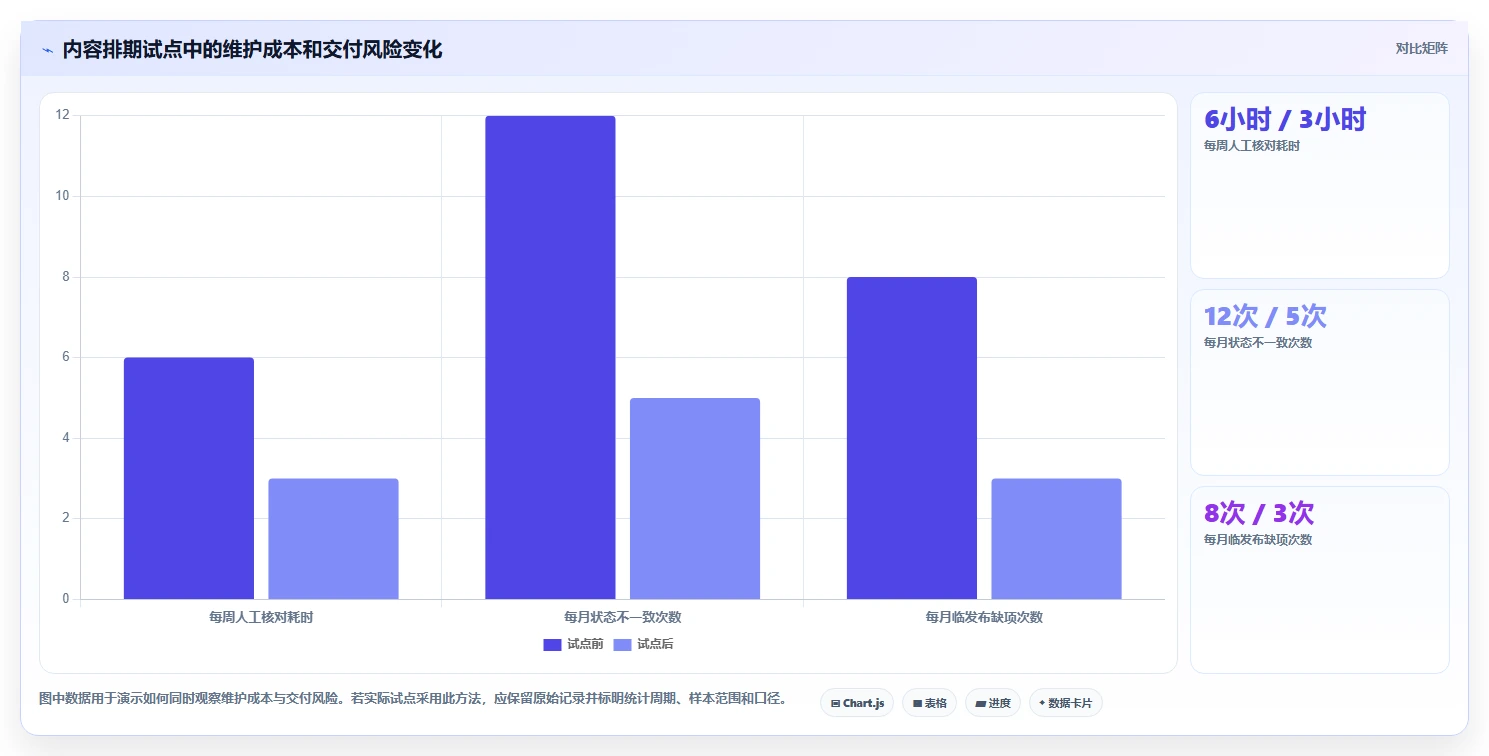
Task: Click the 试点前 bar for 每周人工核对耗时
Action: pyautogui.click(x=189, y=478)
